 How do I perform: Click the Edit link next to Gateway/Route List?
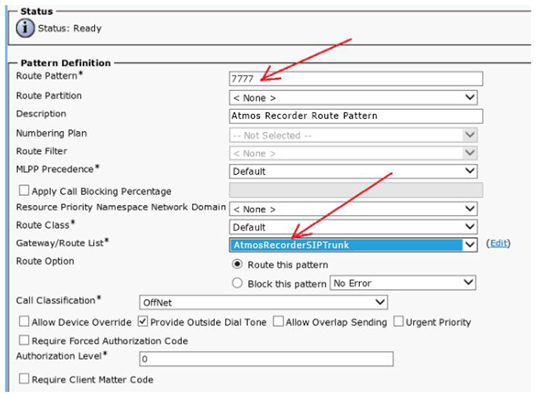click(x=498, y=243)
